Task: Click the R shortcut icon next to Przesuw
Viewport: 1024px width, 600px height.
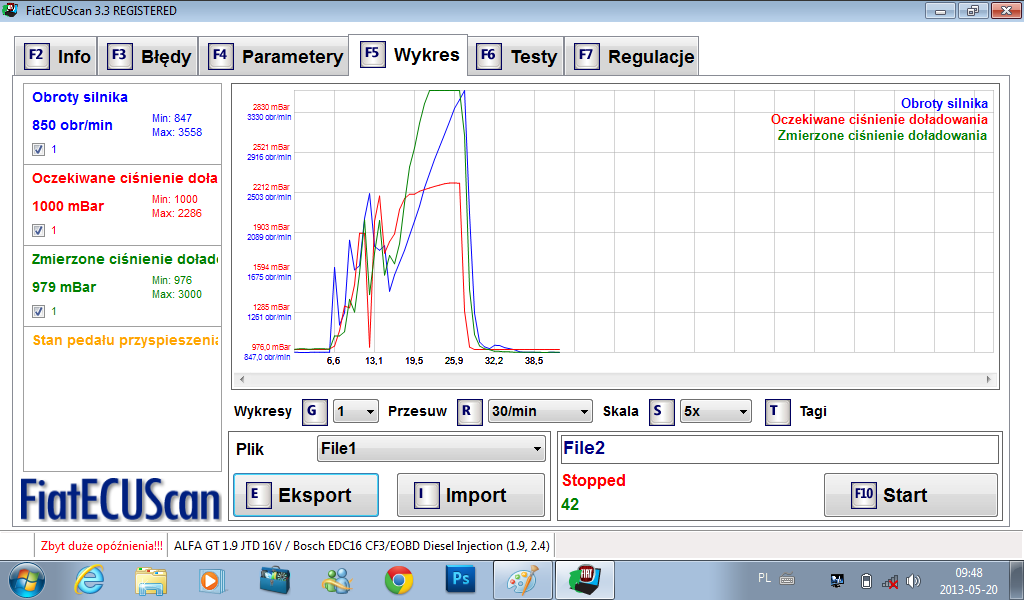Action: pos(469,412)
